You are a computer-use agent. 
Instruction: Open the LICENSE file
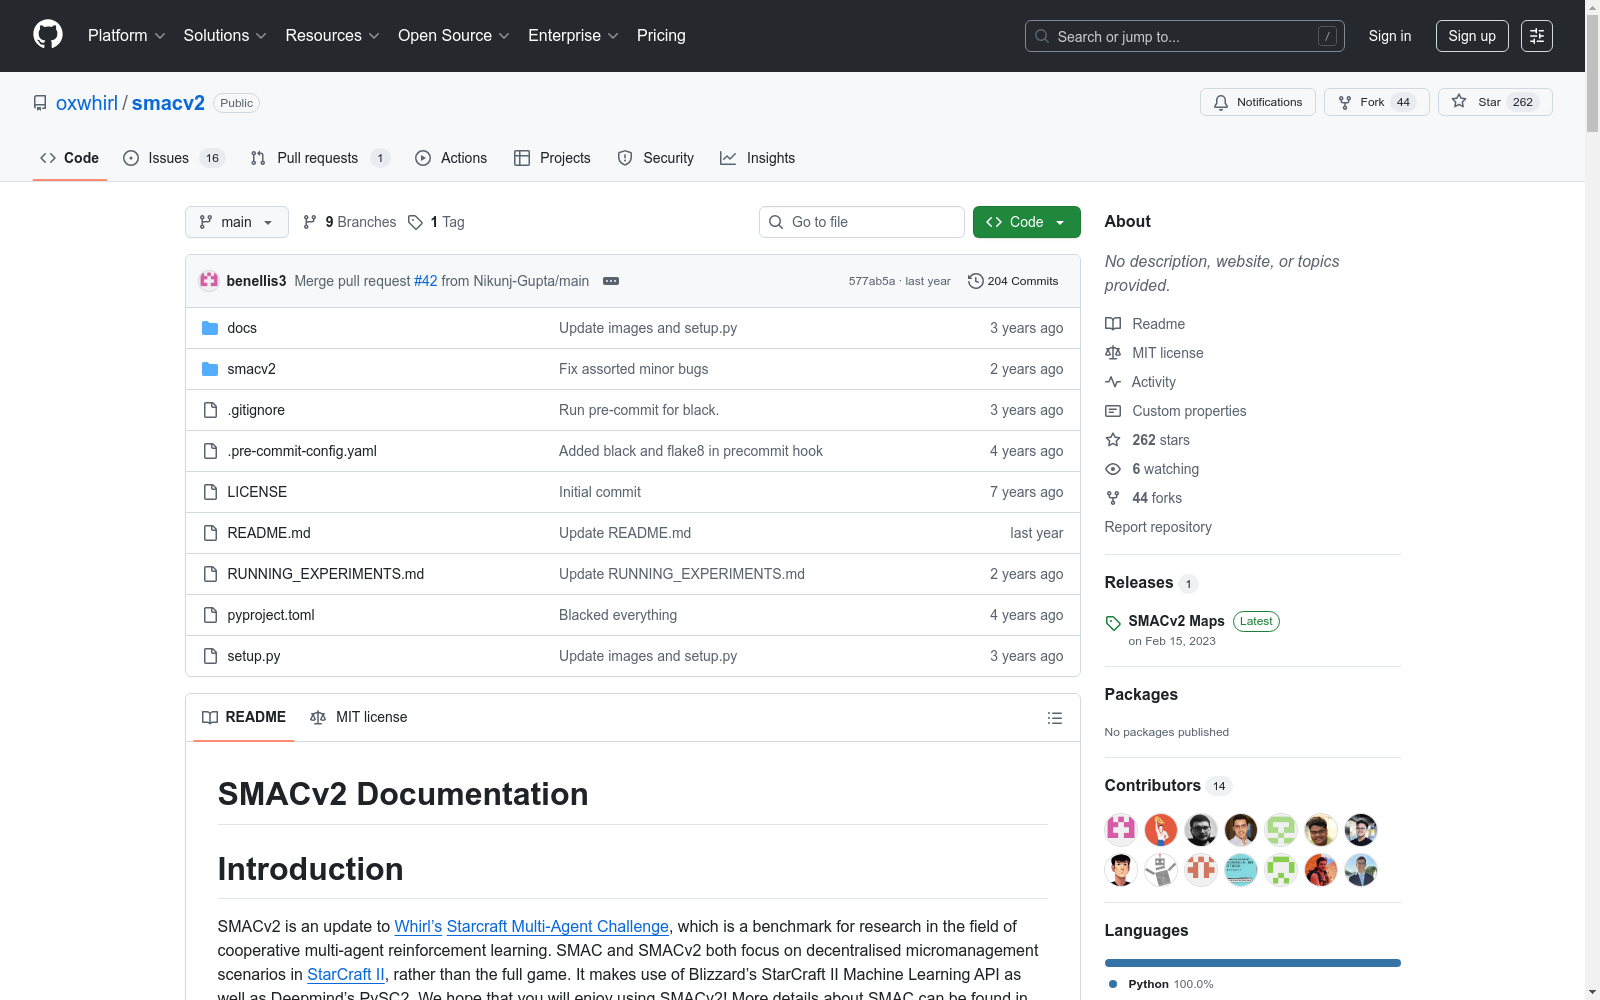[257, 492]
